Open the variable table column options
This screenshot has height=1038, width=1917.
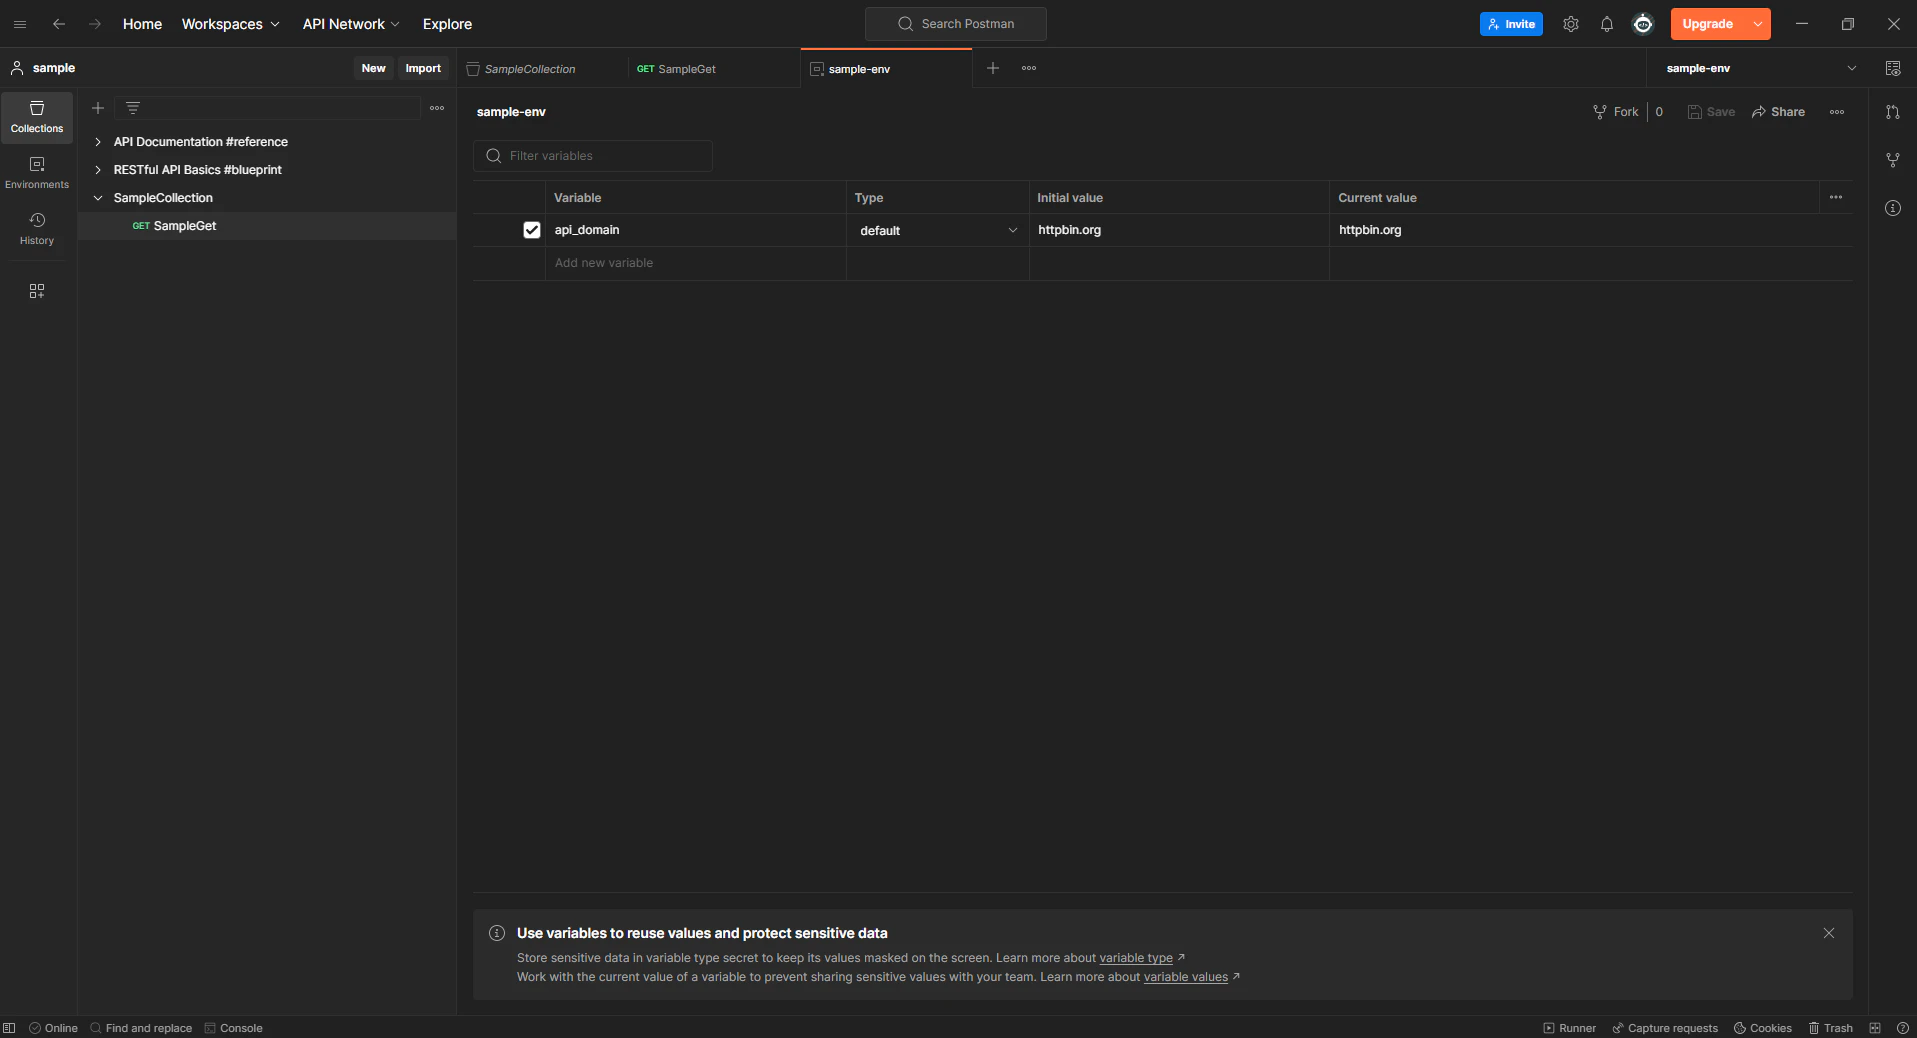coord(1836,197)
